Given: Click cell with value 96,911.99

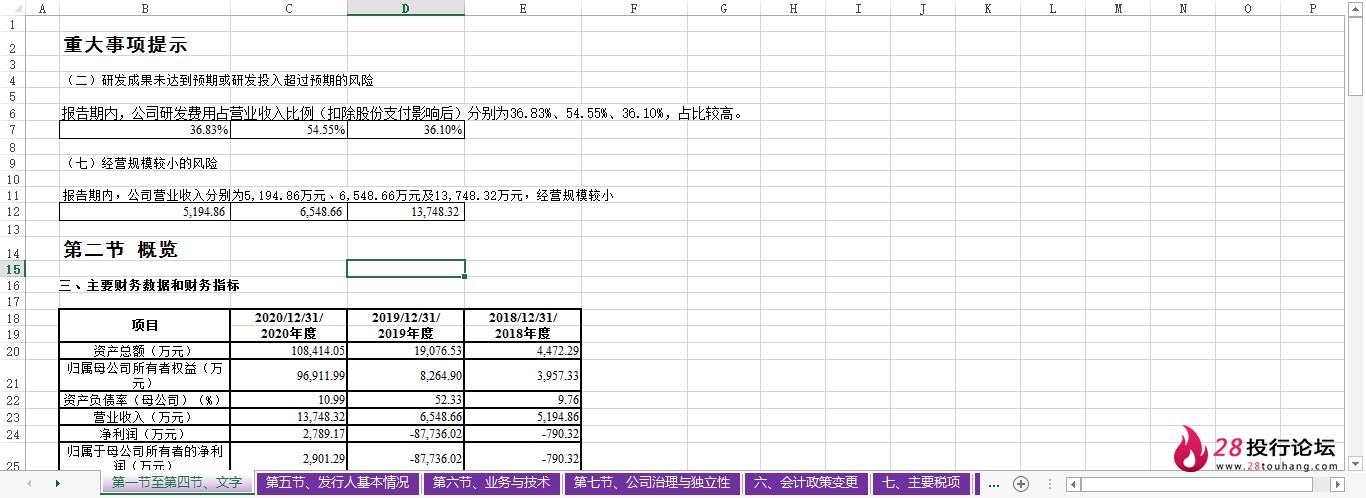Looking at the screenshot, I should click(289, 375).
